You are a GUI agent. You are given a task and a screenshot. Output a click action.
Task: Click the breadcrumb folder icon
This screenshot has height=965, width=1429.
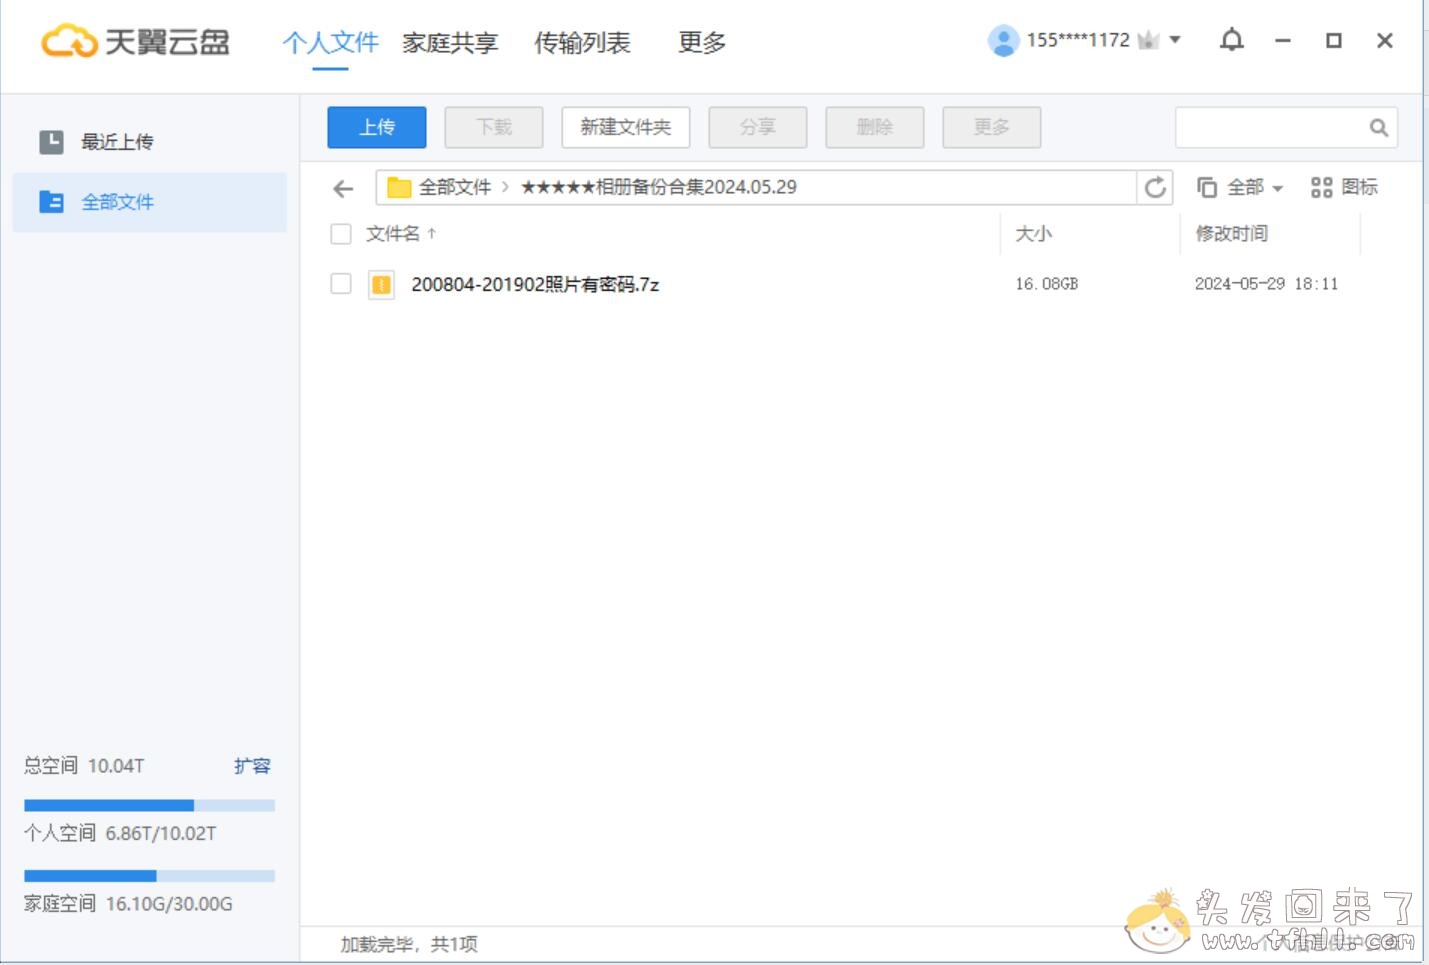pos(399,187)
